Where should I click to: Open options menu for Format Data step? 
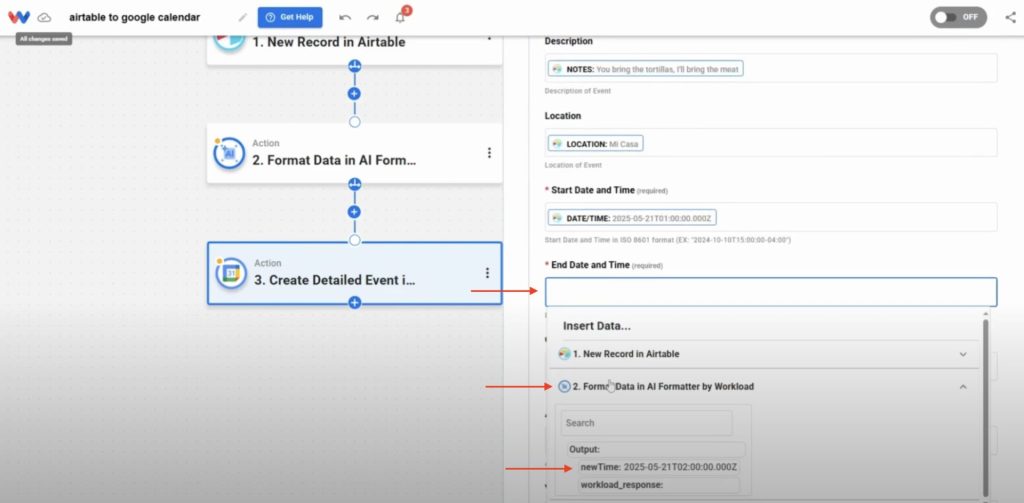[489, 153]
